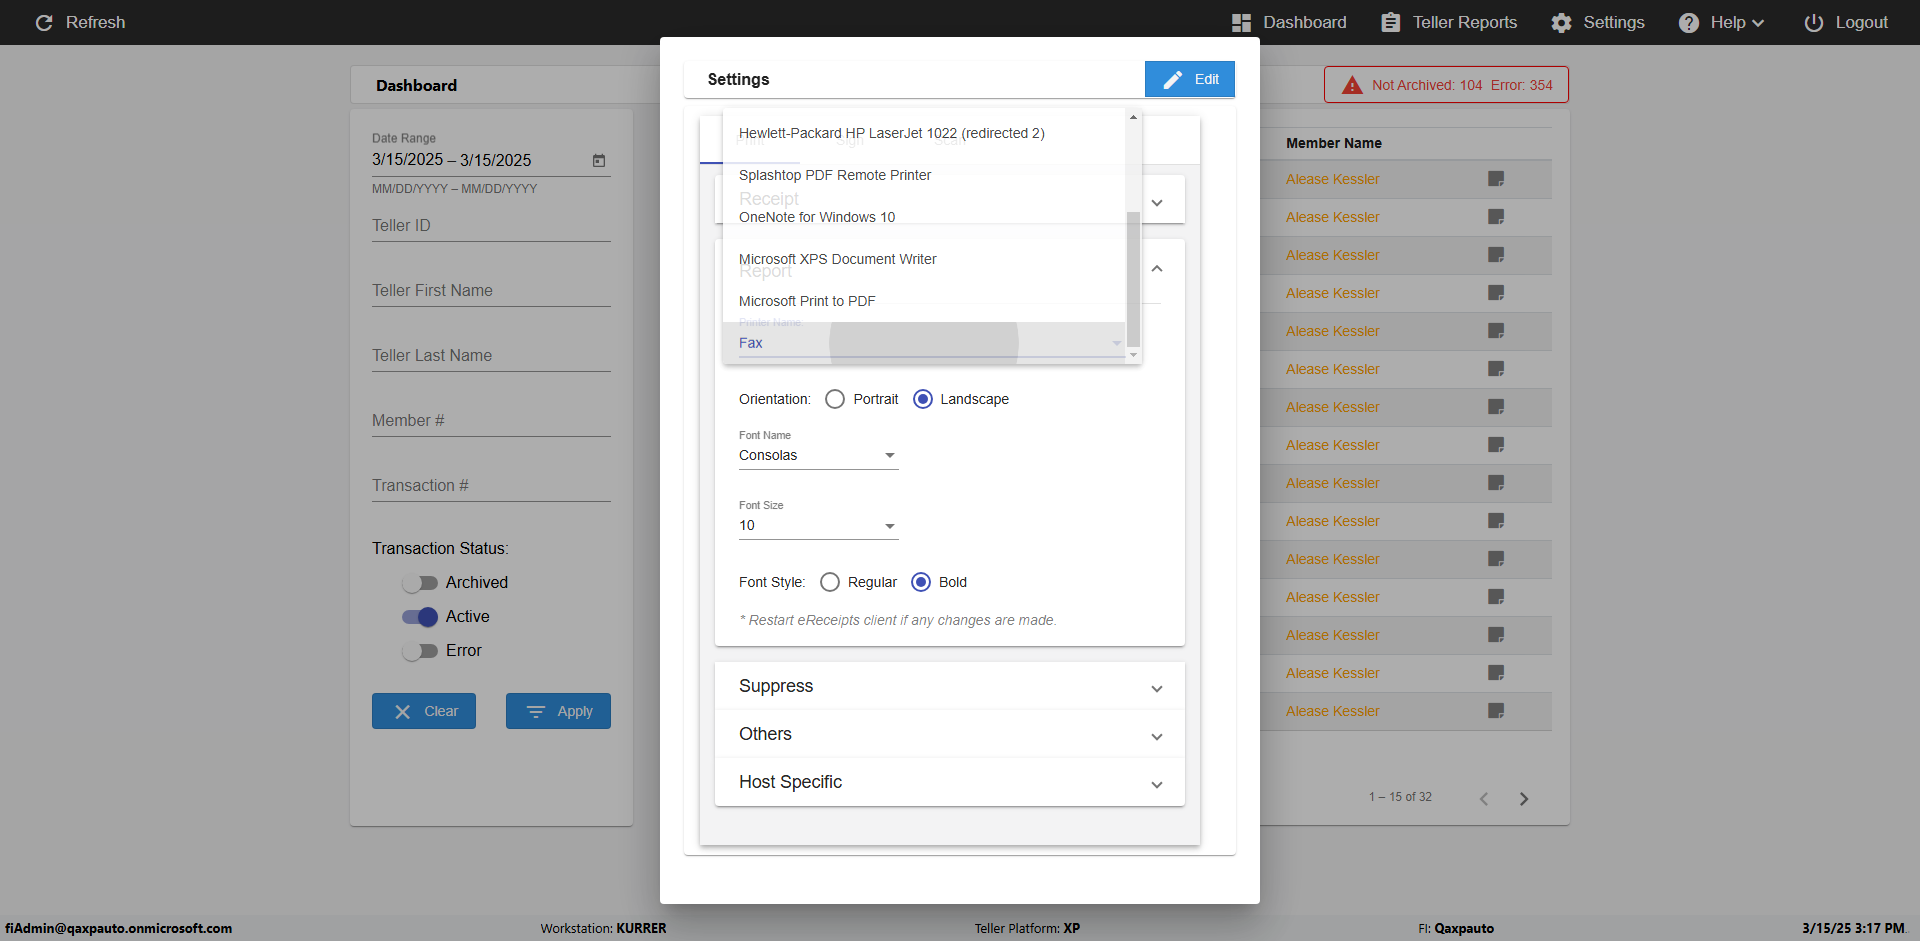This screenshot has width=1920, height=941.
Task: Choose Splashtop PDF Remote Printer option
Action: [x=835, y=175]
